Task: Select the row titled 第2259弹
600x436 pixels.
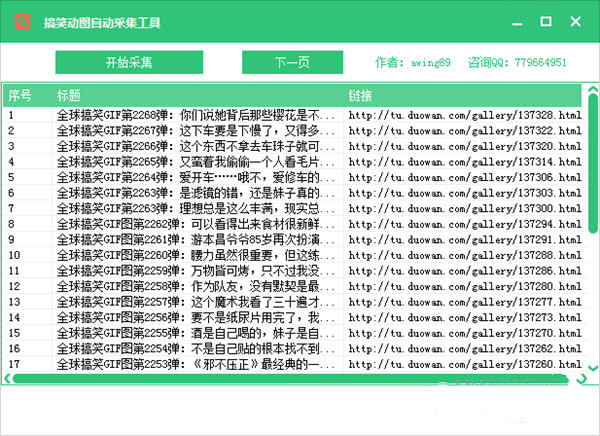Action: pyautogui.click(x=293, y=271)
